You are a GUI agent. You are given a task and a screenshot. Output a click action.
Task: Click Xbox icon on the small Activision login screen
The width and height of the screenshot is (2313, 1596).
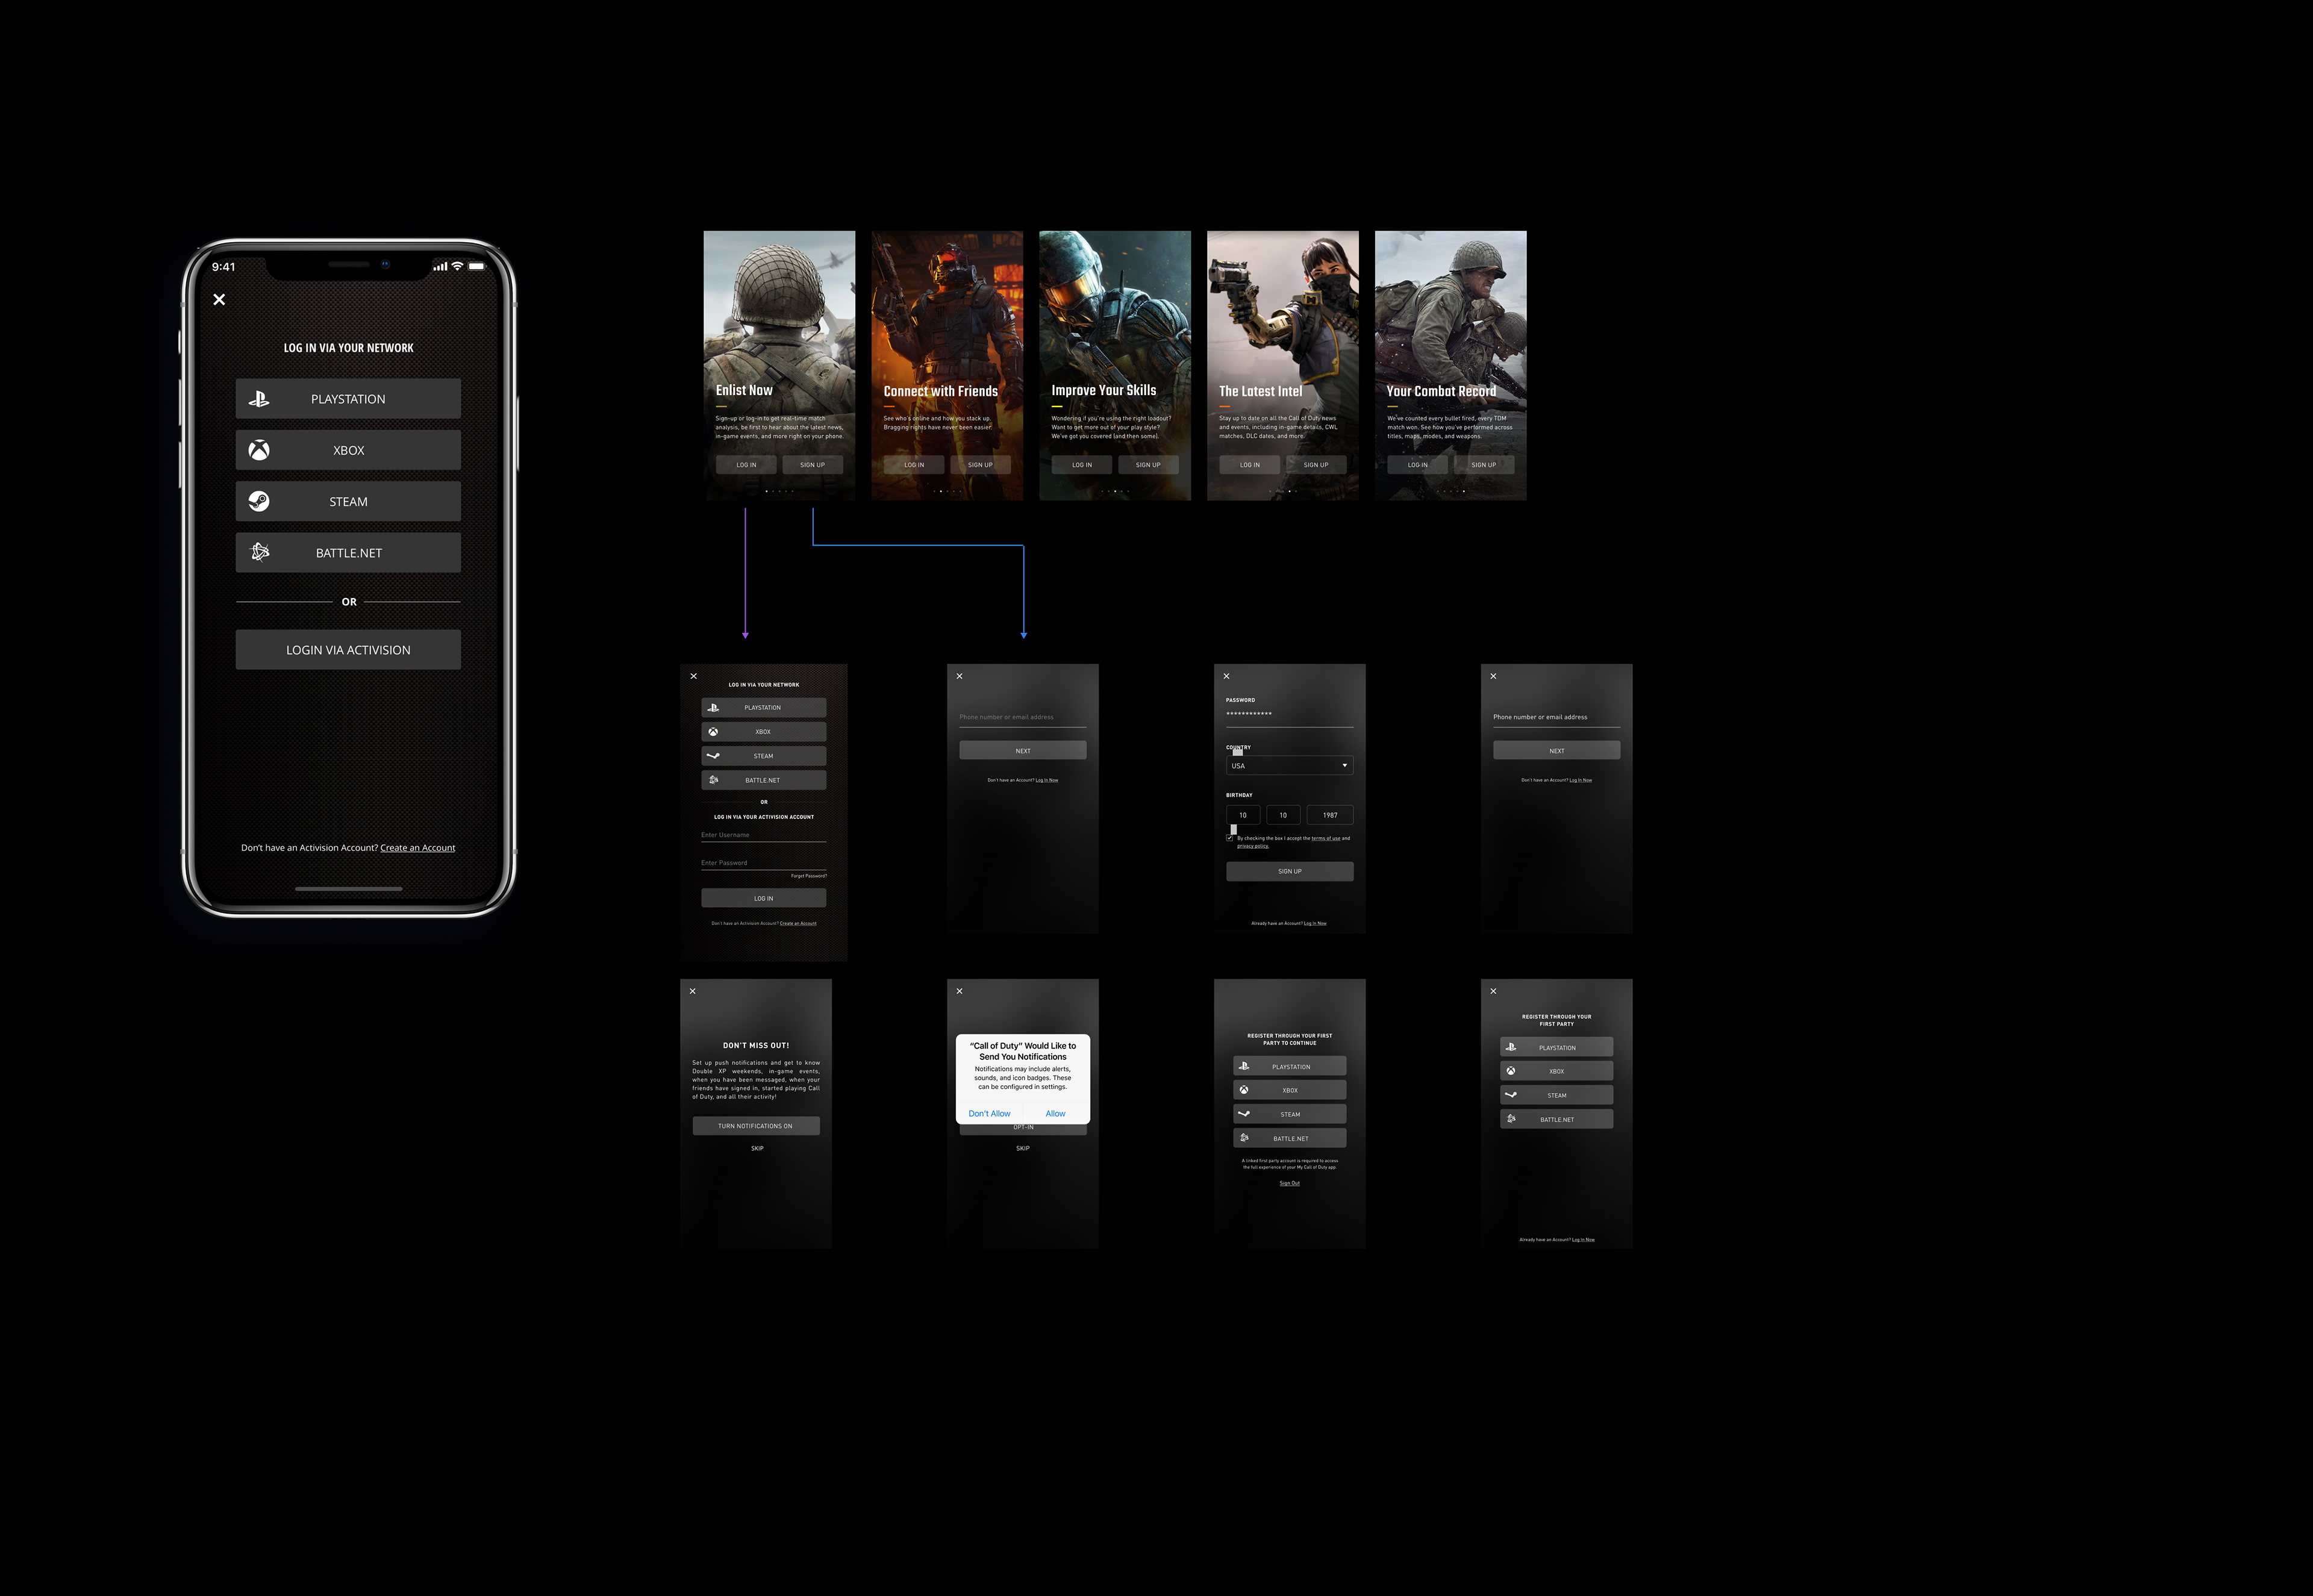[713, 732]
